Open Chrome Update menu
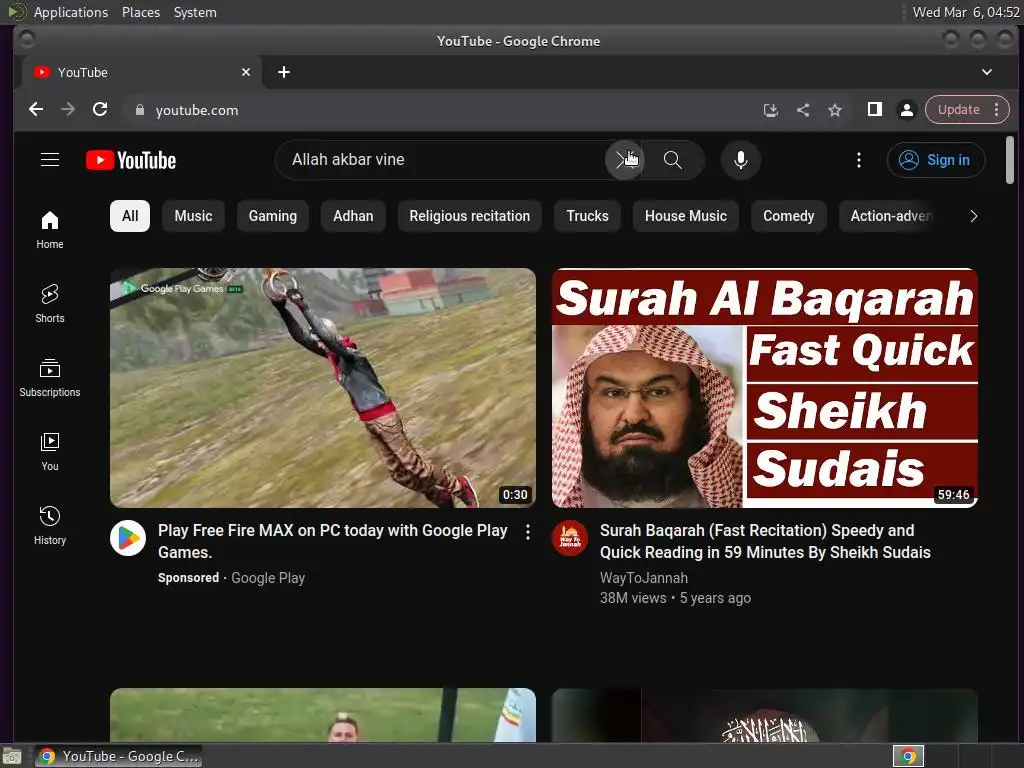This screenshot has height=768, width=1024. pyautogui.click(x=967, y=110)
